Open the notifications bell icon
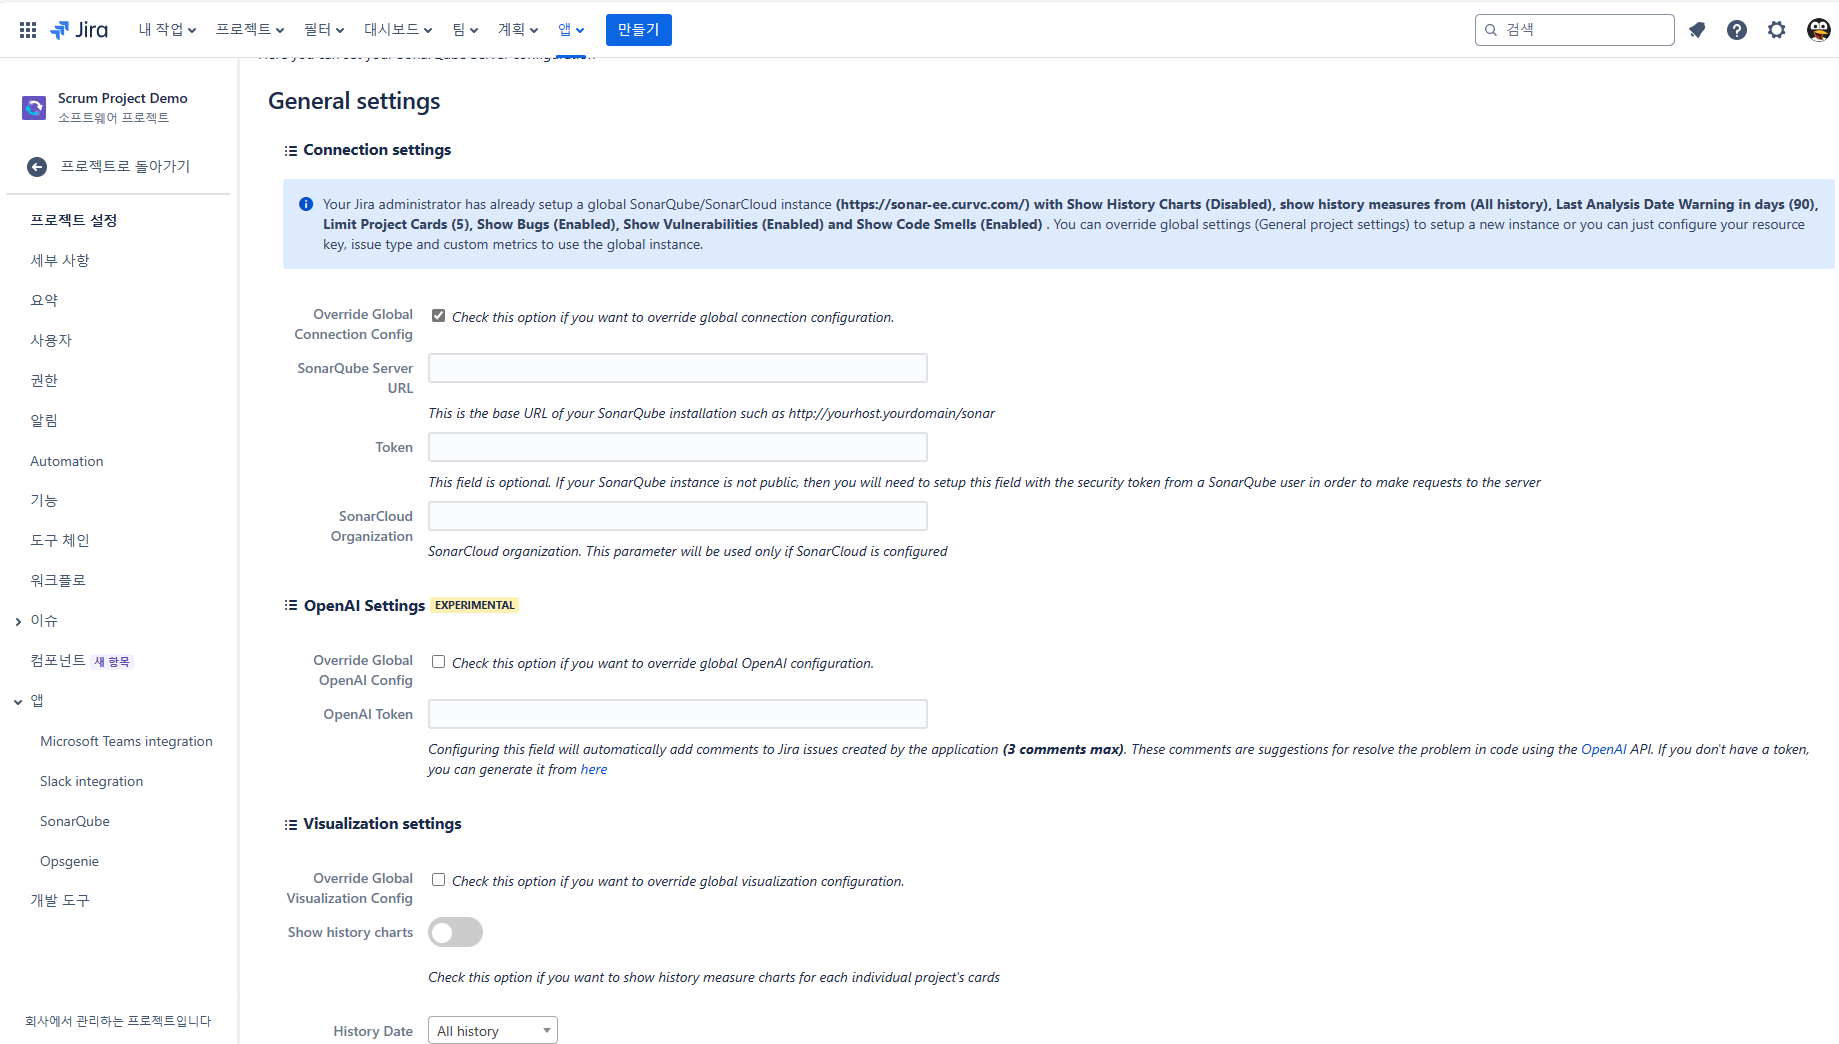The image size is (1839, 1044). 1697,30
